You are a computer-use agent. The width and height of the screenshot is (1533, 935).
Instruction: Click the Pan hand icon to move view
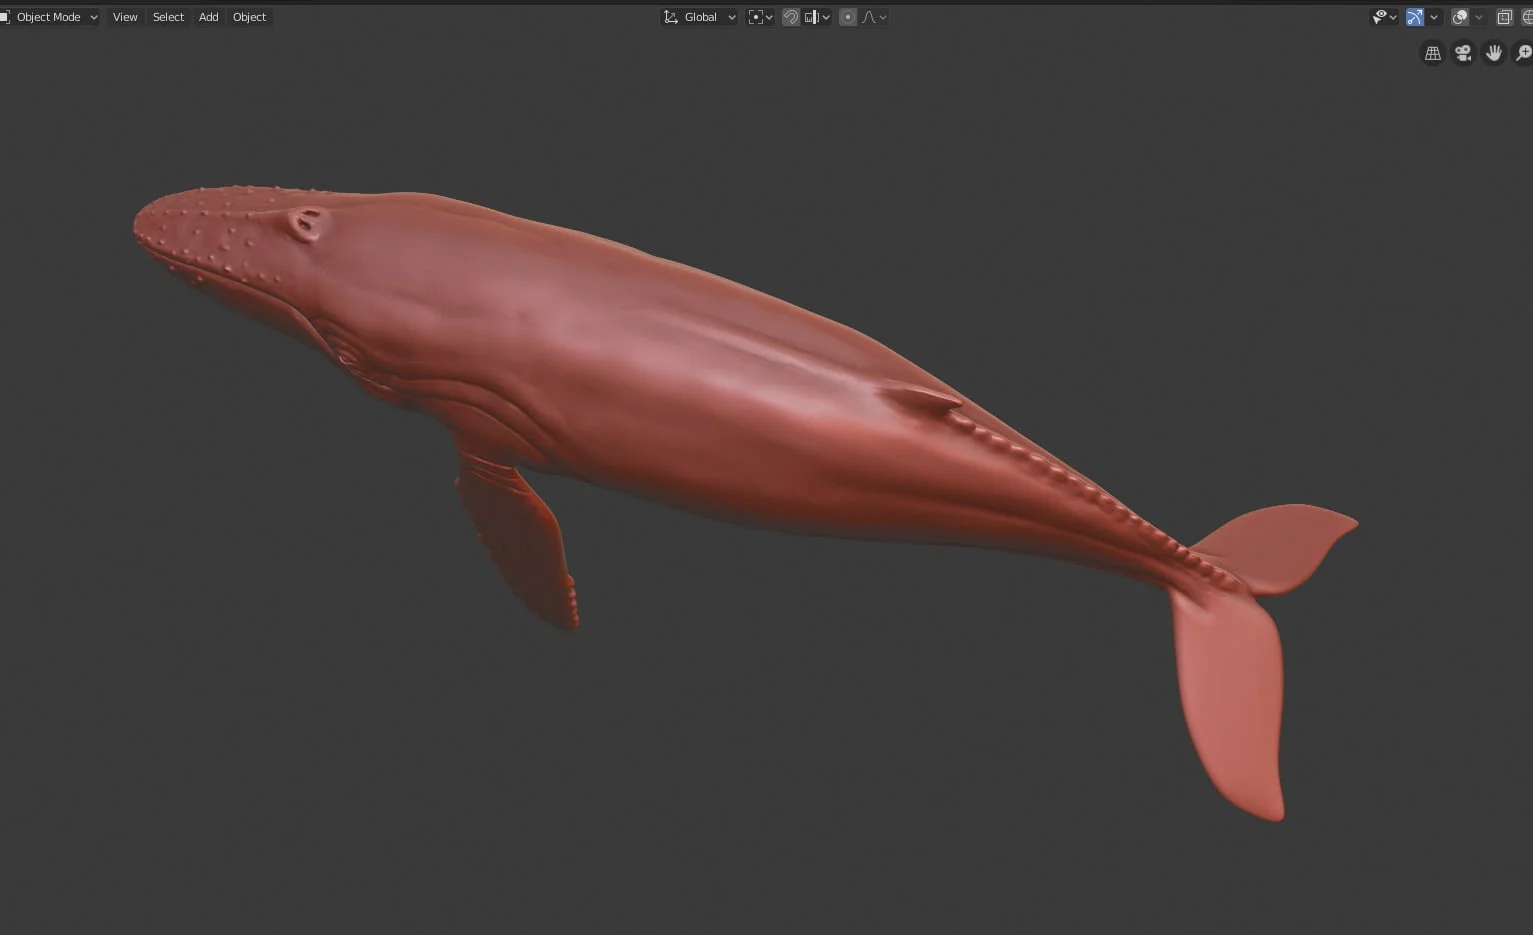tap(1494, 52)
